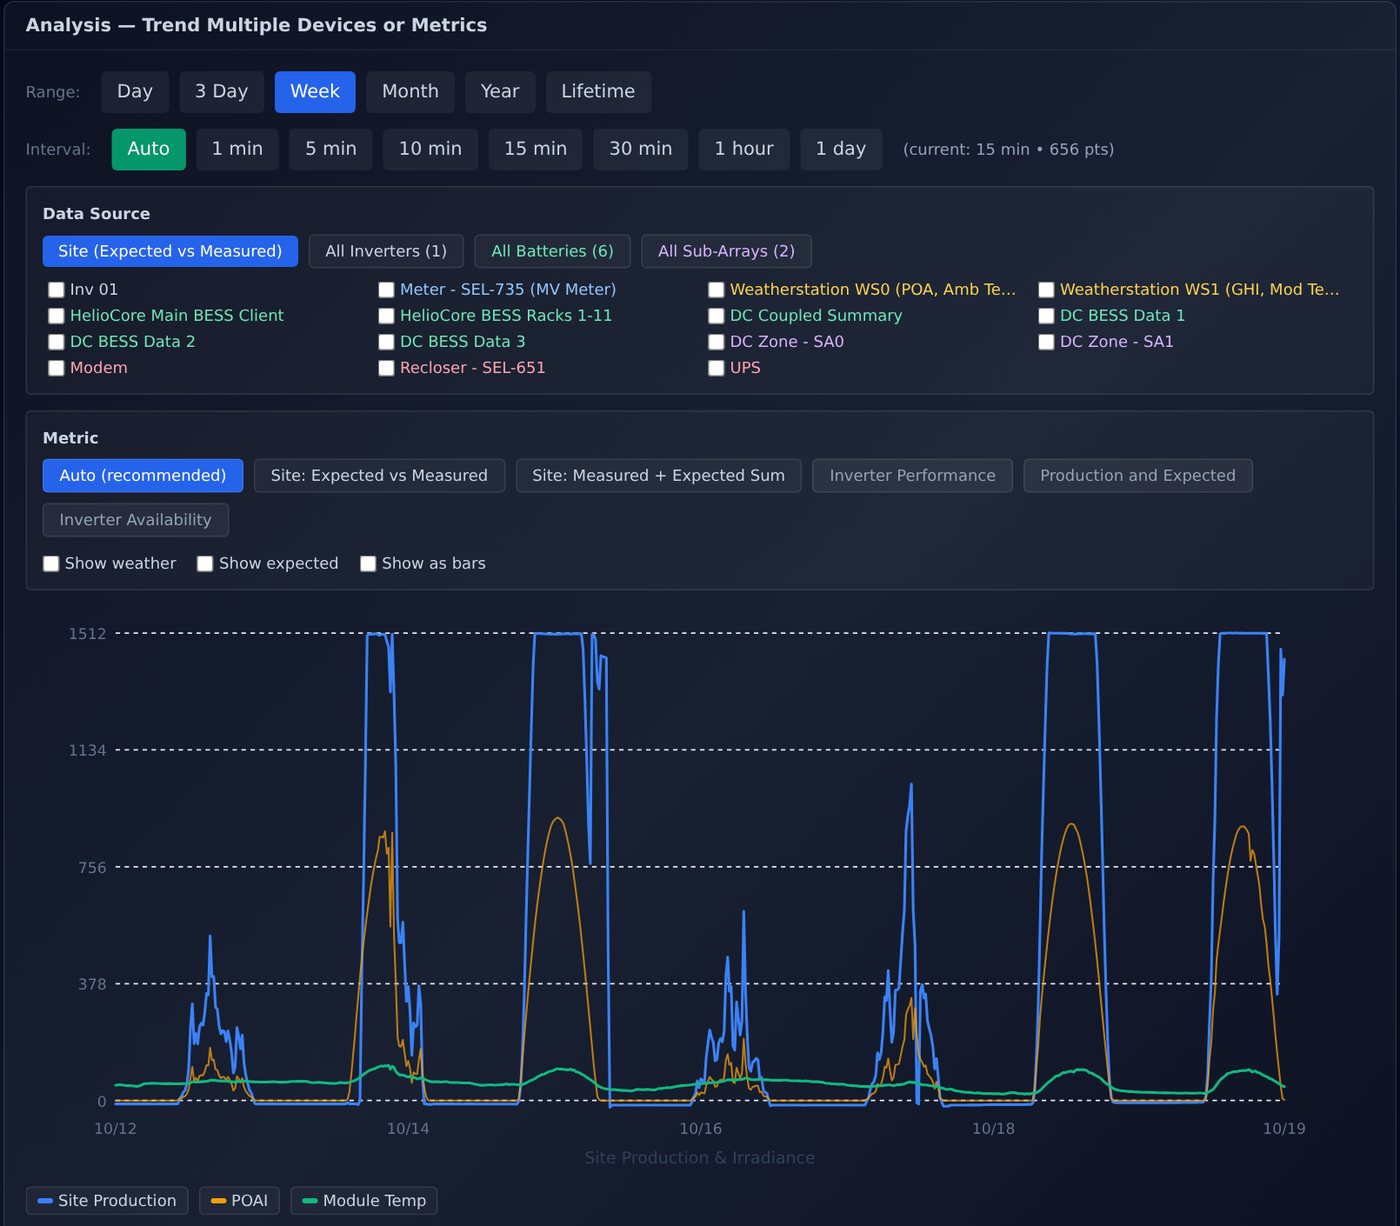Image resolution: width=1400 pixels, height=1226 pixels.
Task: Enable the Modem checkbox
Action: [57, 368]
